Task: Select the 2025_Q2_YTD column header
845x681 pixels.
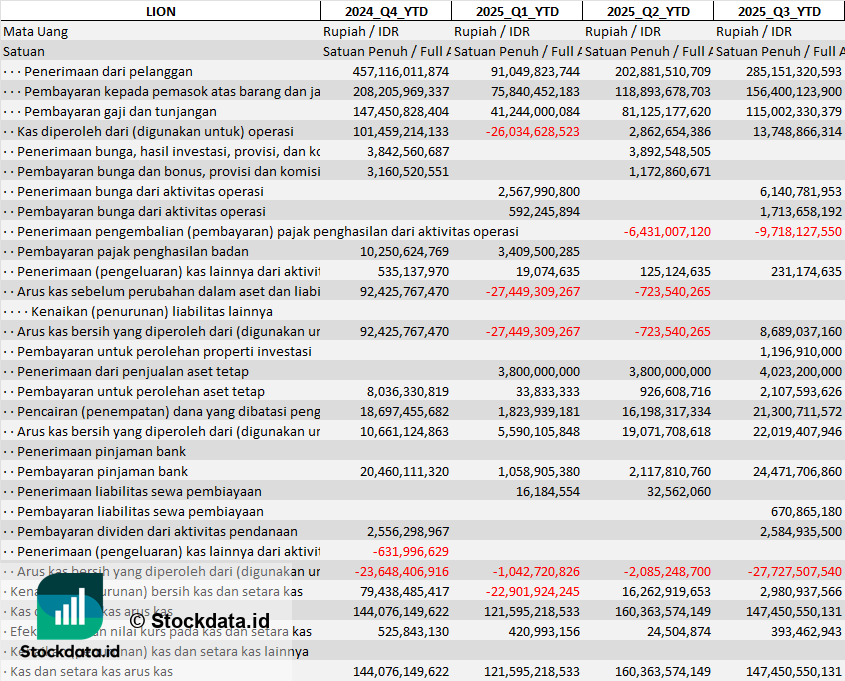Action: (648, 11)
